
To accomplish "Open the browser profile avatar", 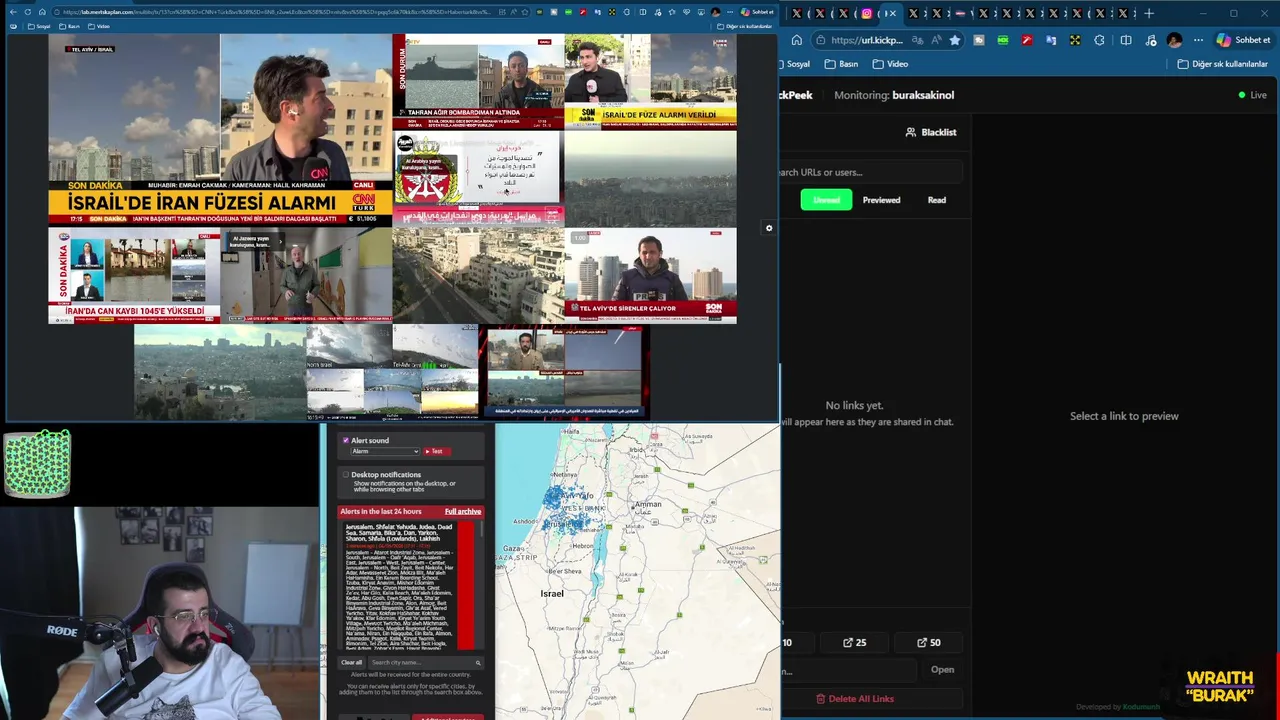I will (x=1174, y=40).
